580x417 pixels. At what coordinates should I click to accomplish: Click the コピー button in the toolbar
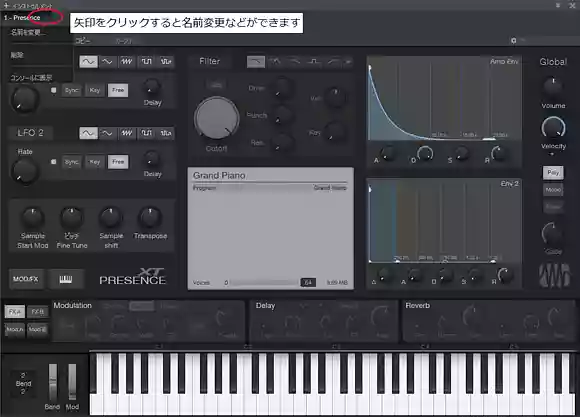pos(83,41)
